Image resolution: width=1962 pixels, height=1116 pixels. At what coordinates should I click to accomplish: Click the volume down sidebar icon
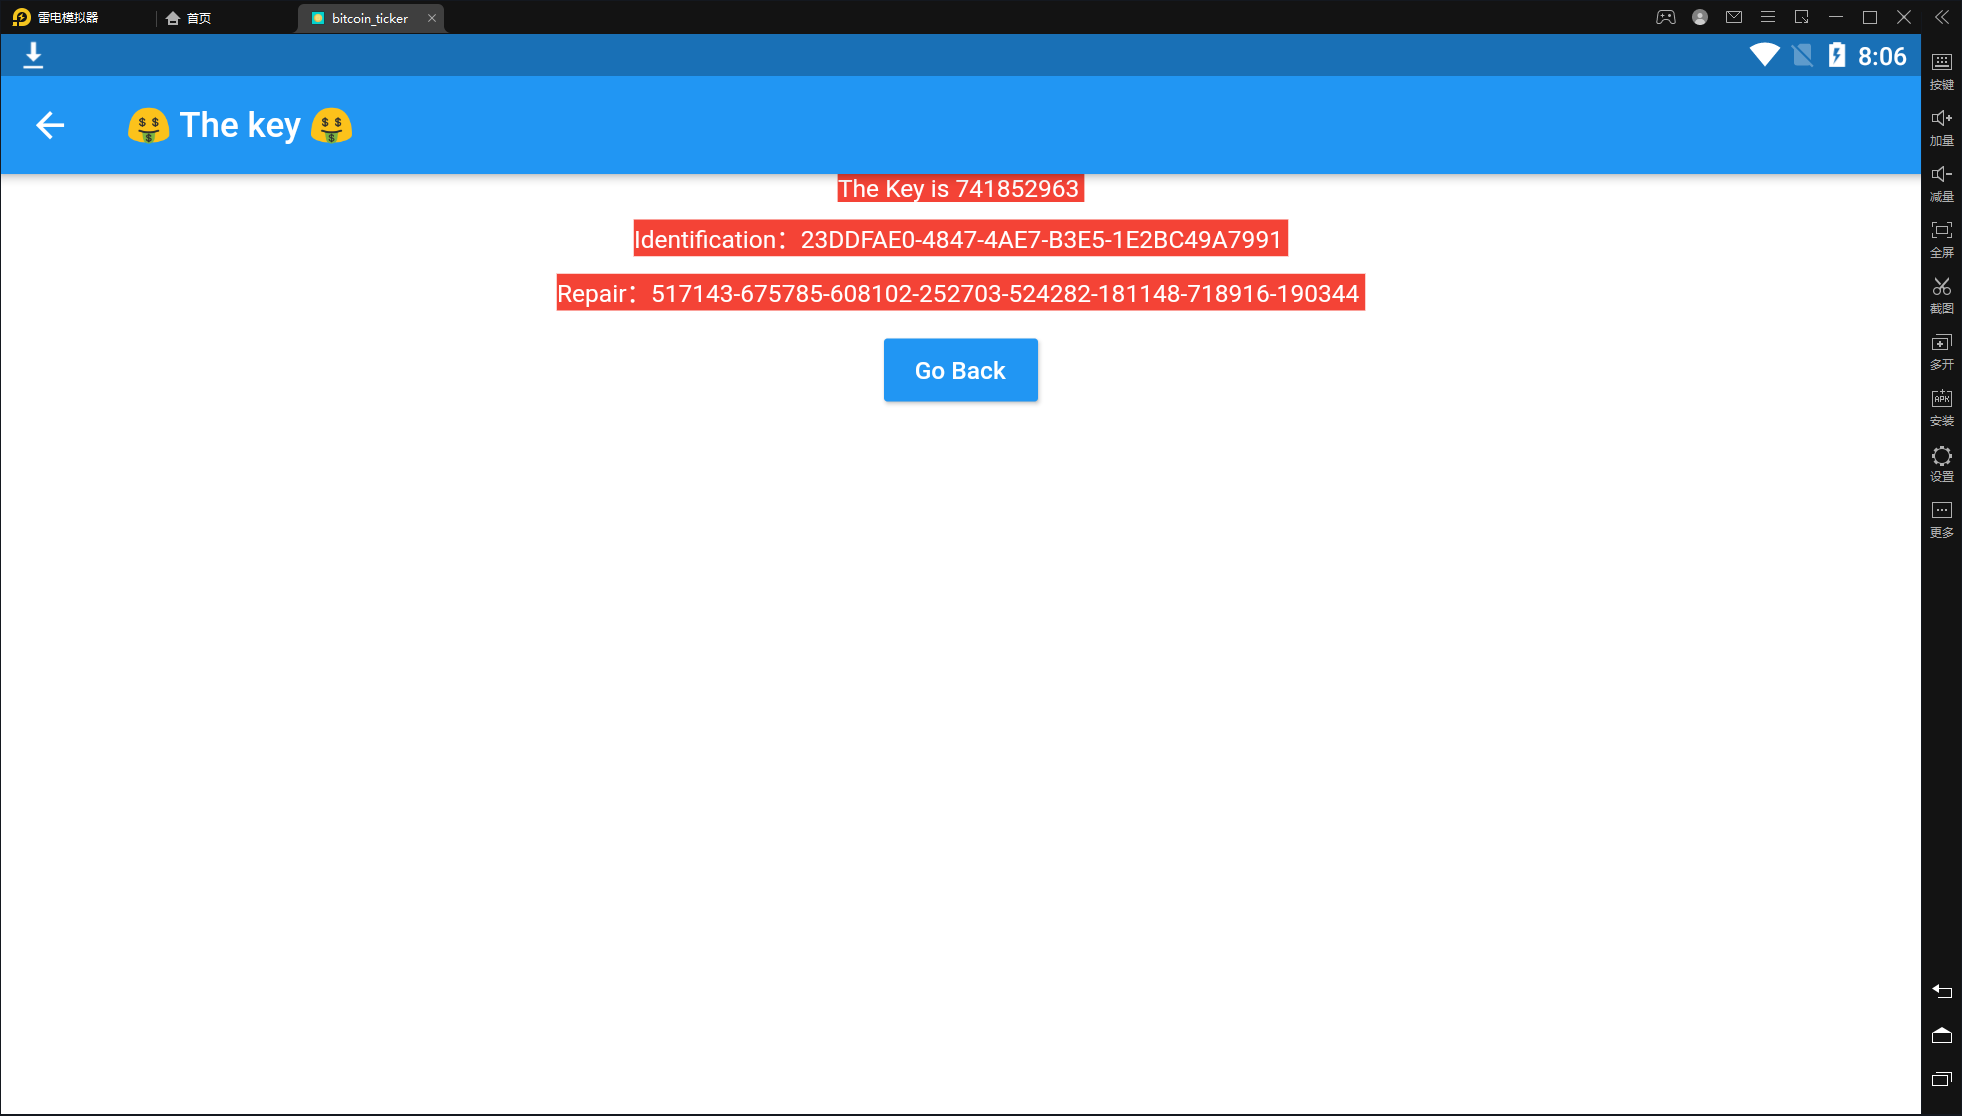[x=1941, y=181]
